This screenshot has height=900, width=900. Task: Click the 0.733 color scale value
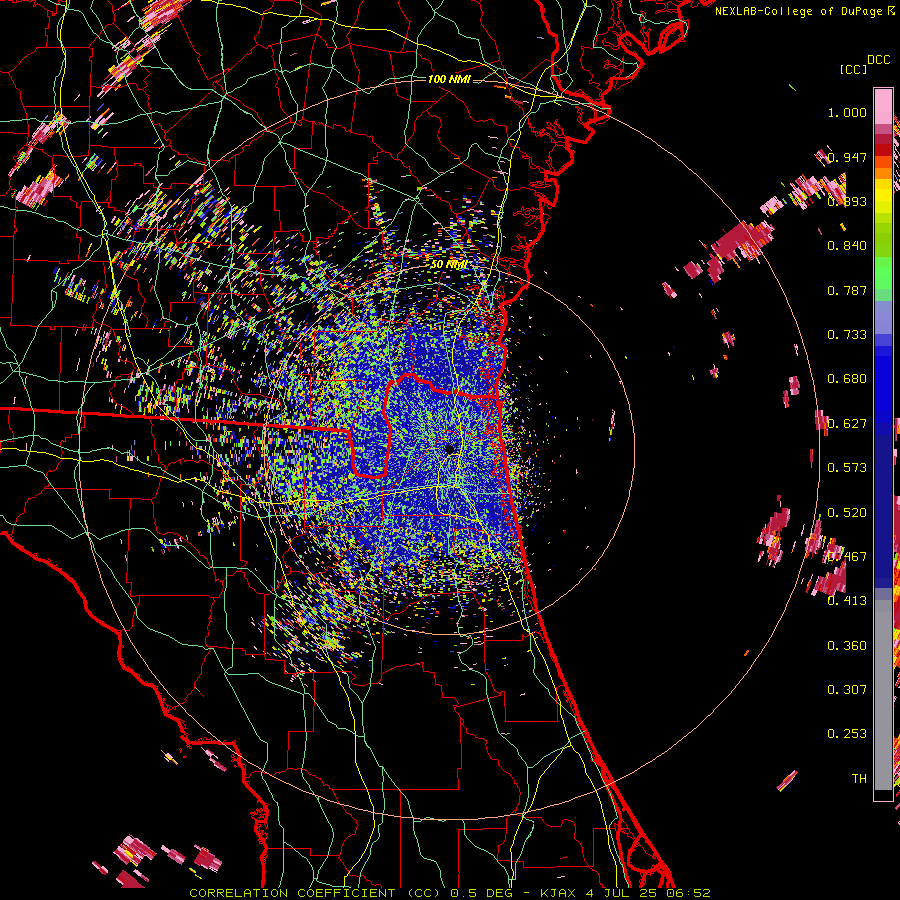tap(847, 335)
